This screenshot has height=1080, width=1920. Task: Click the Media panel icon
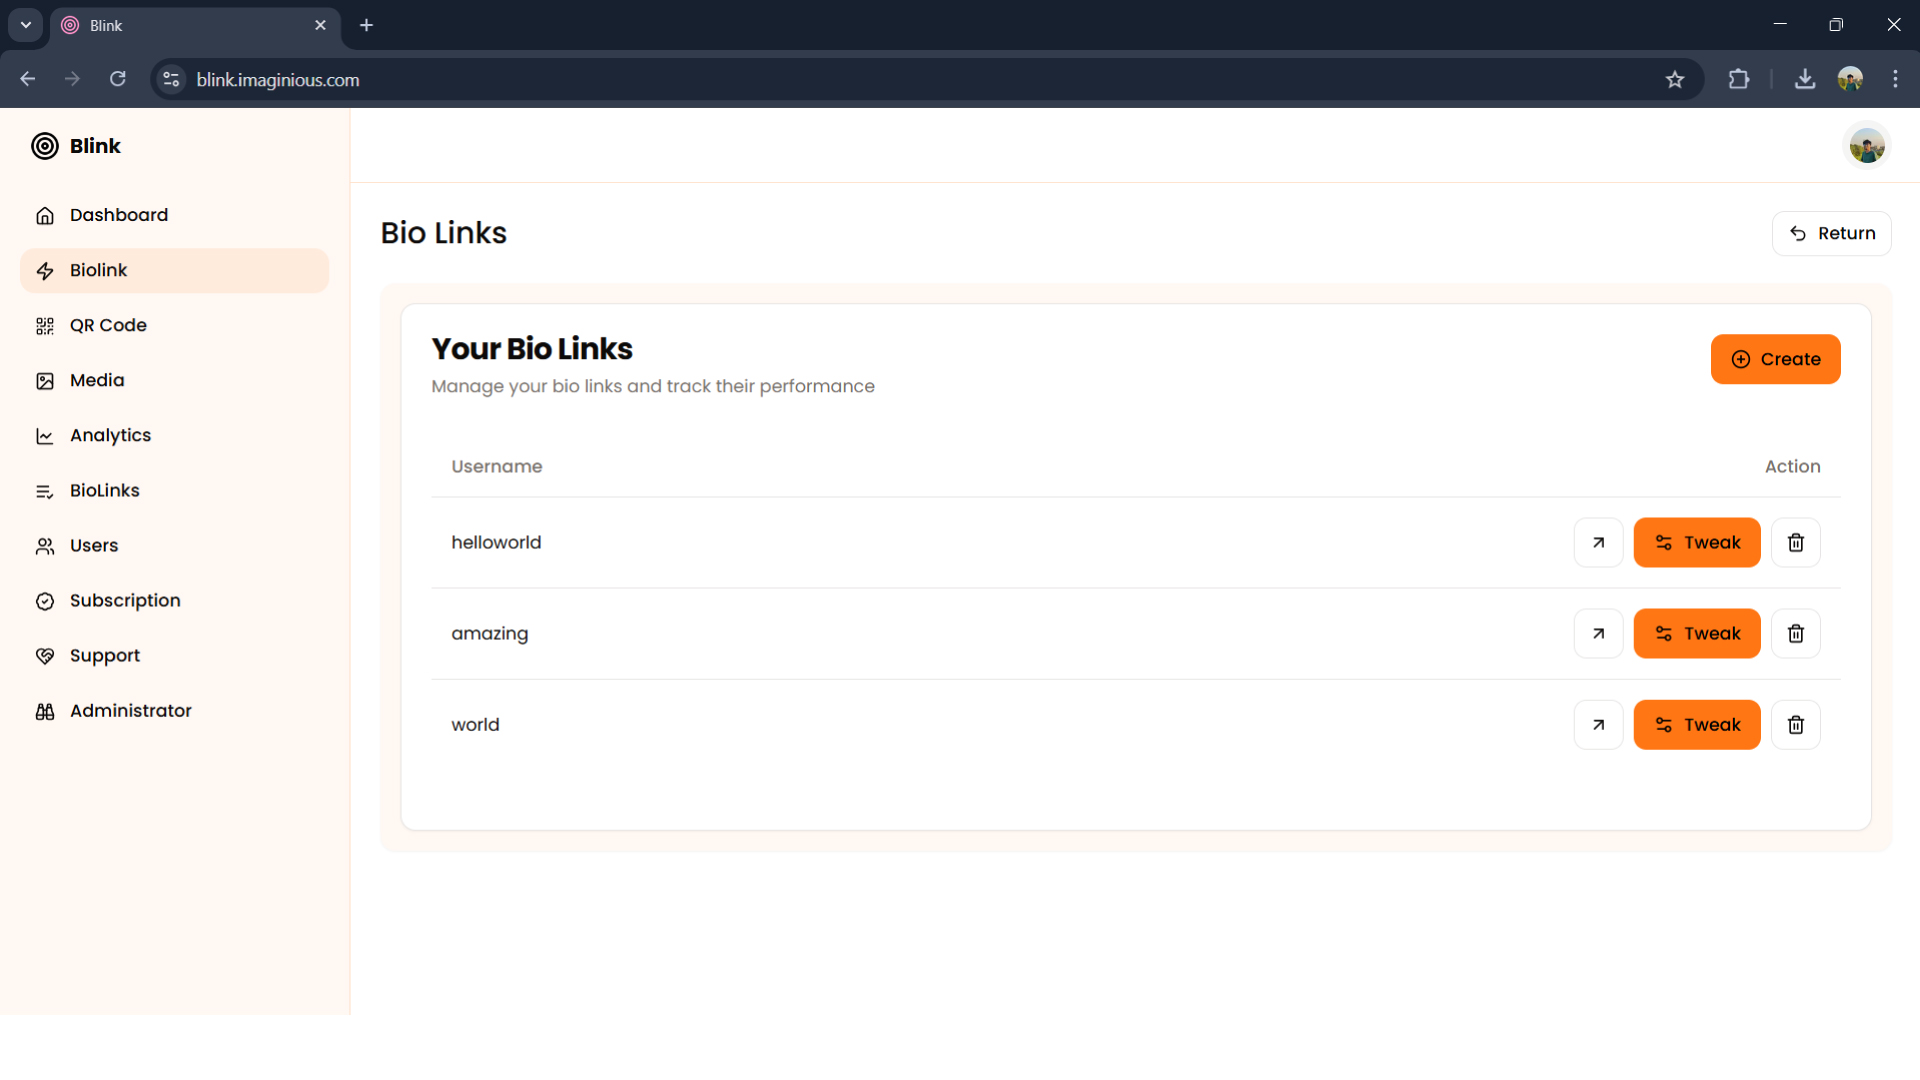coord(45,380)
